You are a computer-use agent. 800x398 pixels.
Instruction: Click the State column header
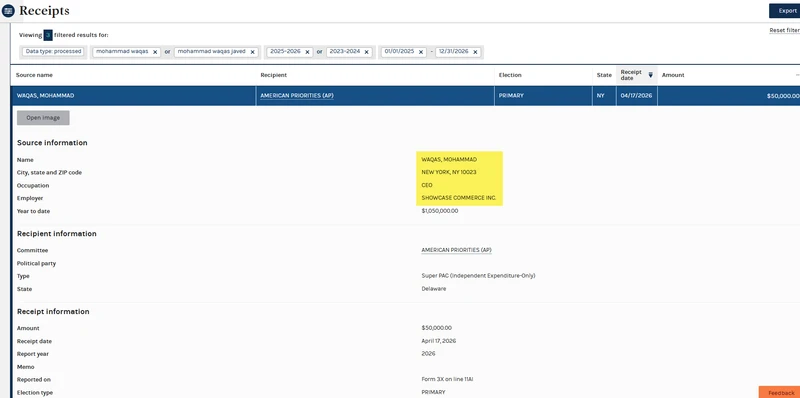pos(604,75)
